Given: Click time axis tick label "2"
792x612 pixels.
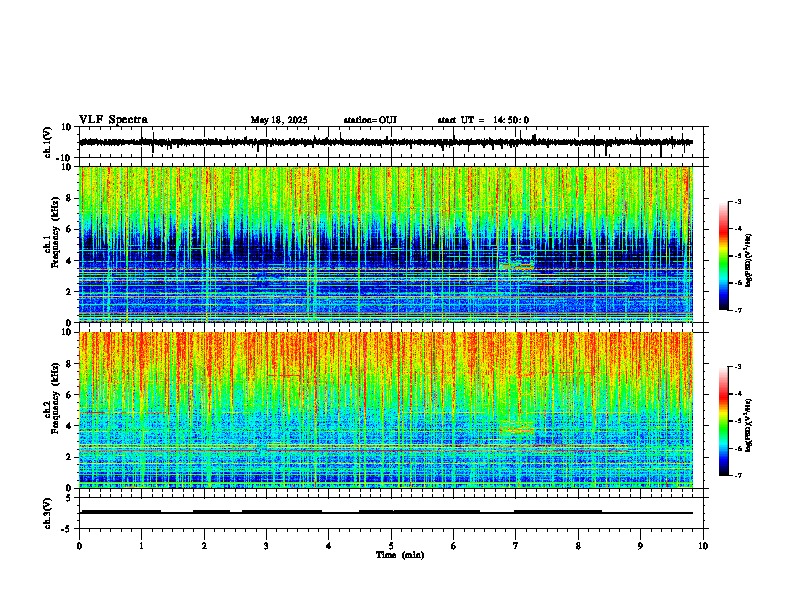Looking at the screenshot, I should click(x=204, y=546).
